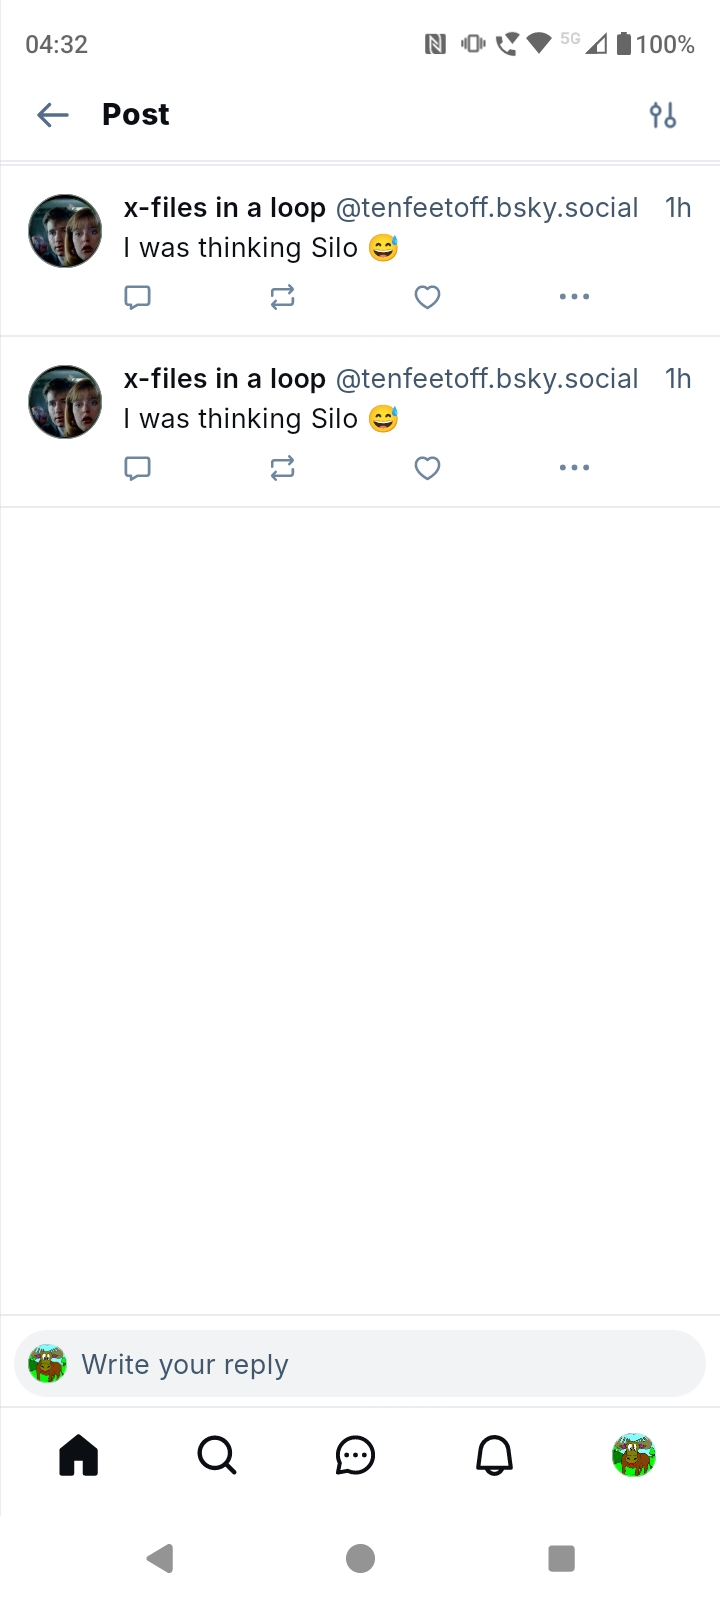
Task: Open thread view settings icon
Action: point(662,116)
